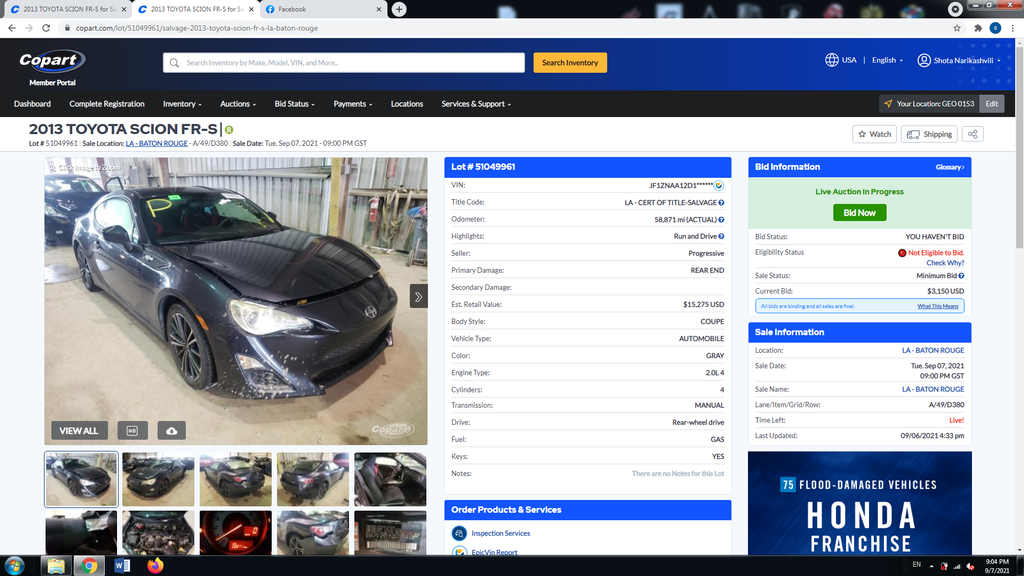Click the Copart logo
Screen dimensions: 1024x576
tap(52, 61)
